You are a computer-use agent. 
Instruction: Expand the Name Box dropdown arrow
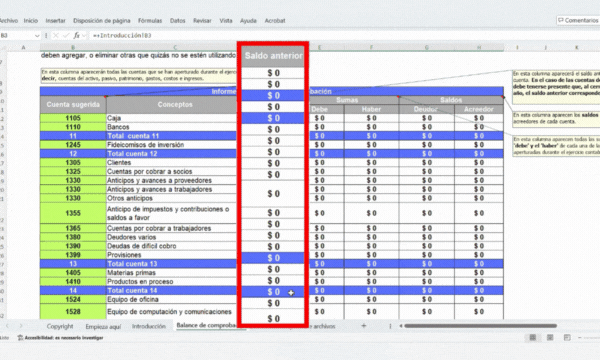(x=37, y=36)
